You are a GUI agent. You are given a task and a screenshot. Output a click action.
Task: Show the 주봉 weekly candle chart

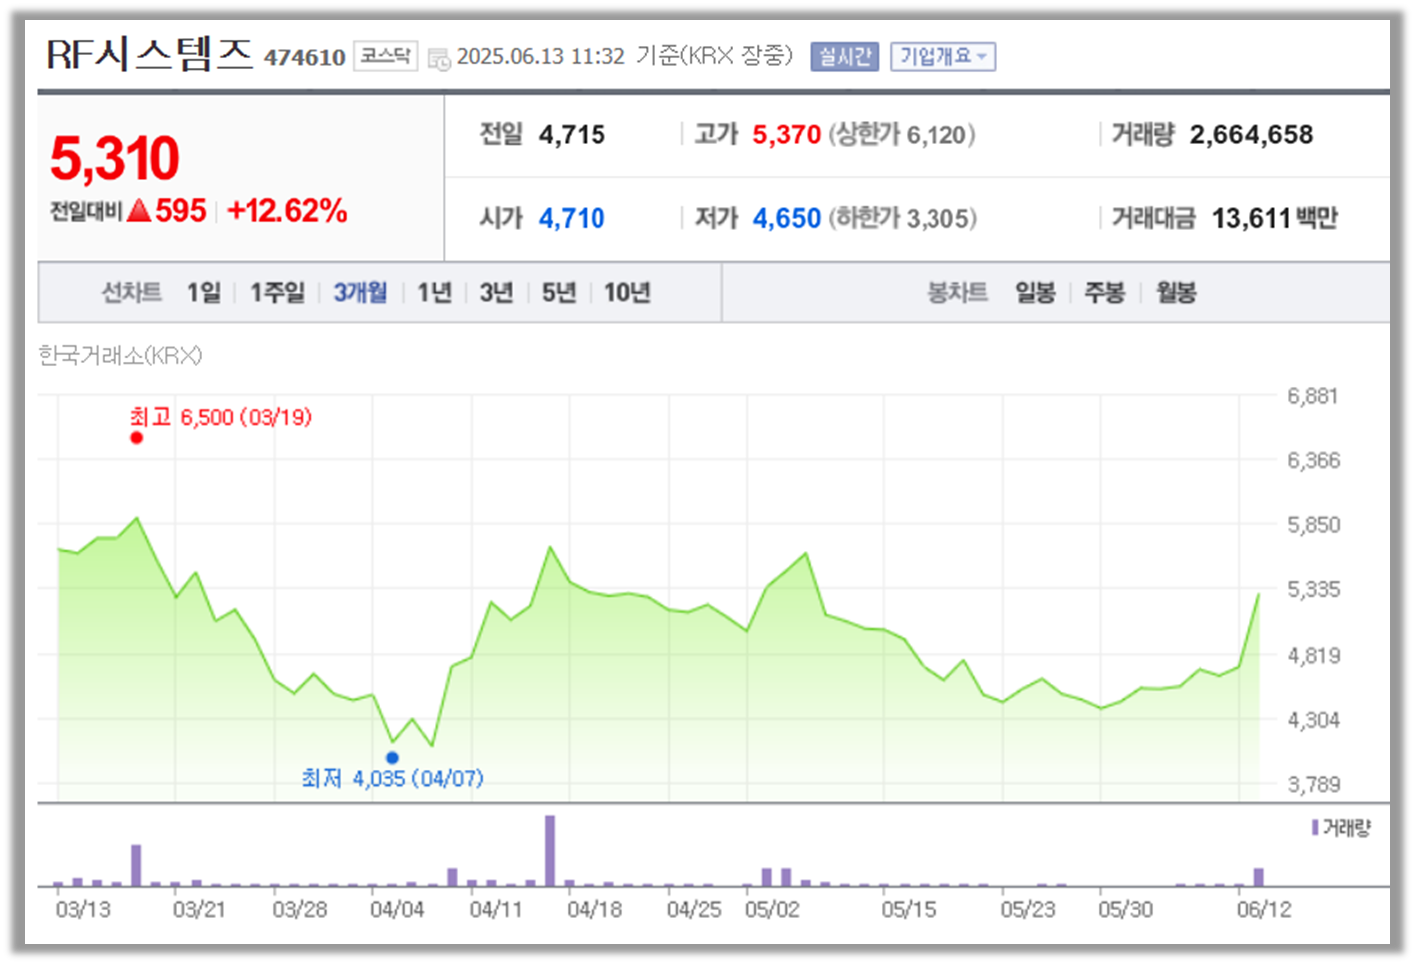pos(1105,292)
